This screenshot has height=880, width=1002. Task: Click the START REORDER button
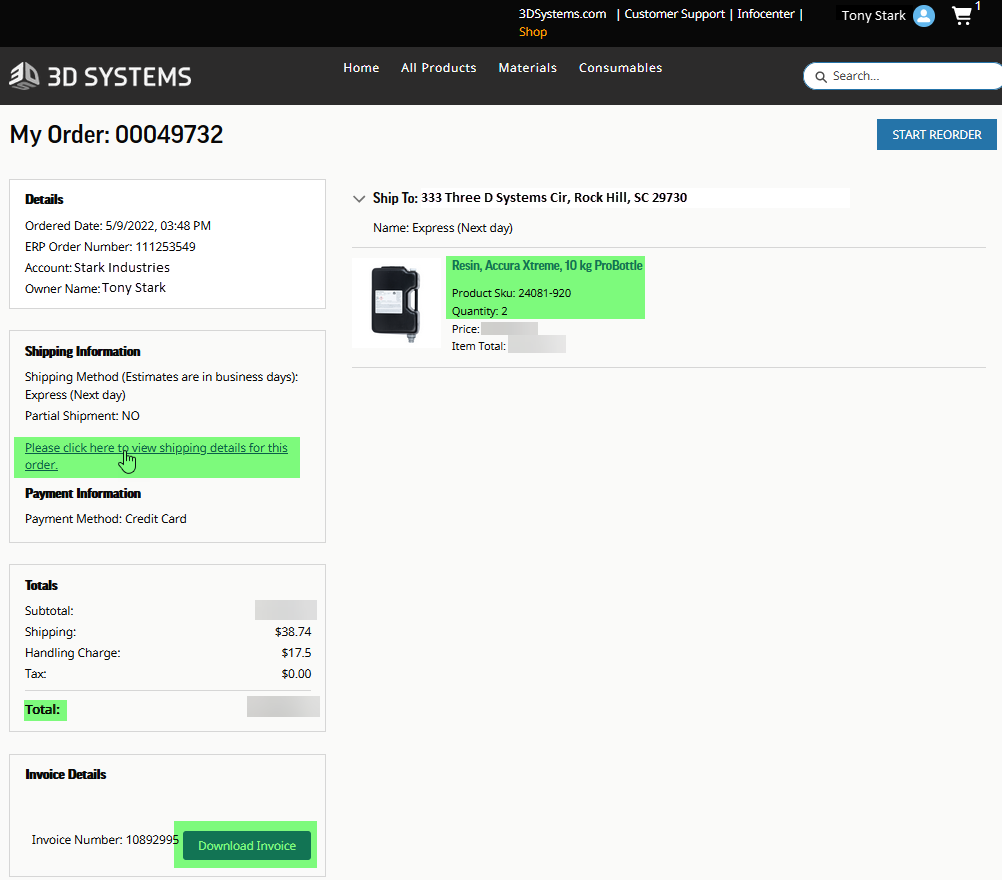(x=936, y=134)
